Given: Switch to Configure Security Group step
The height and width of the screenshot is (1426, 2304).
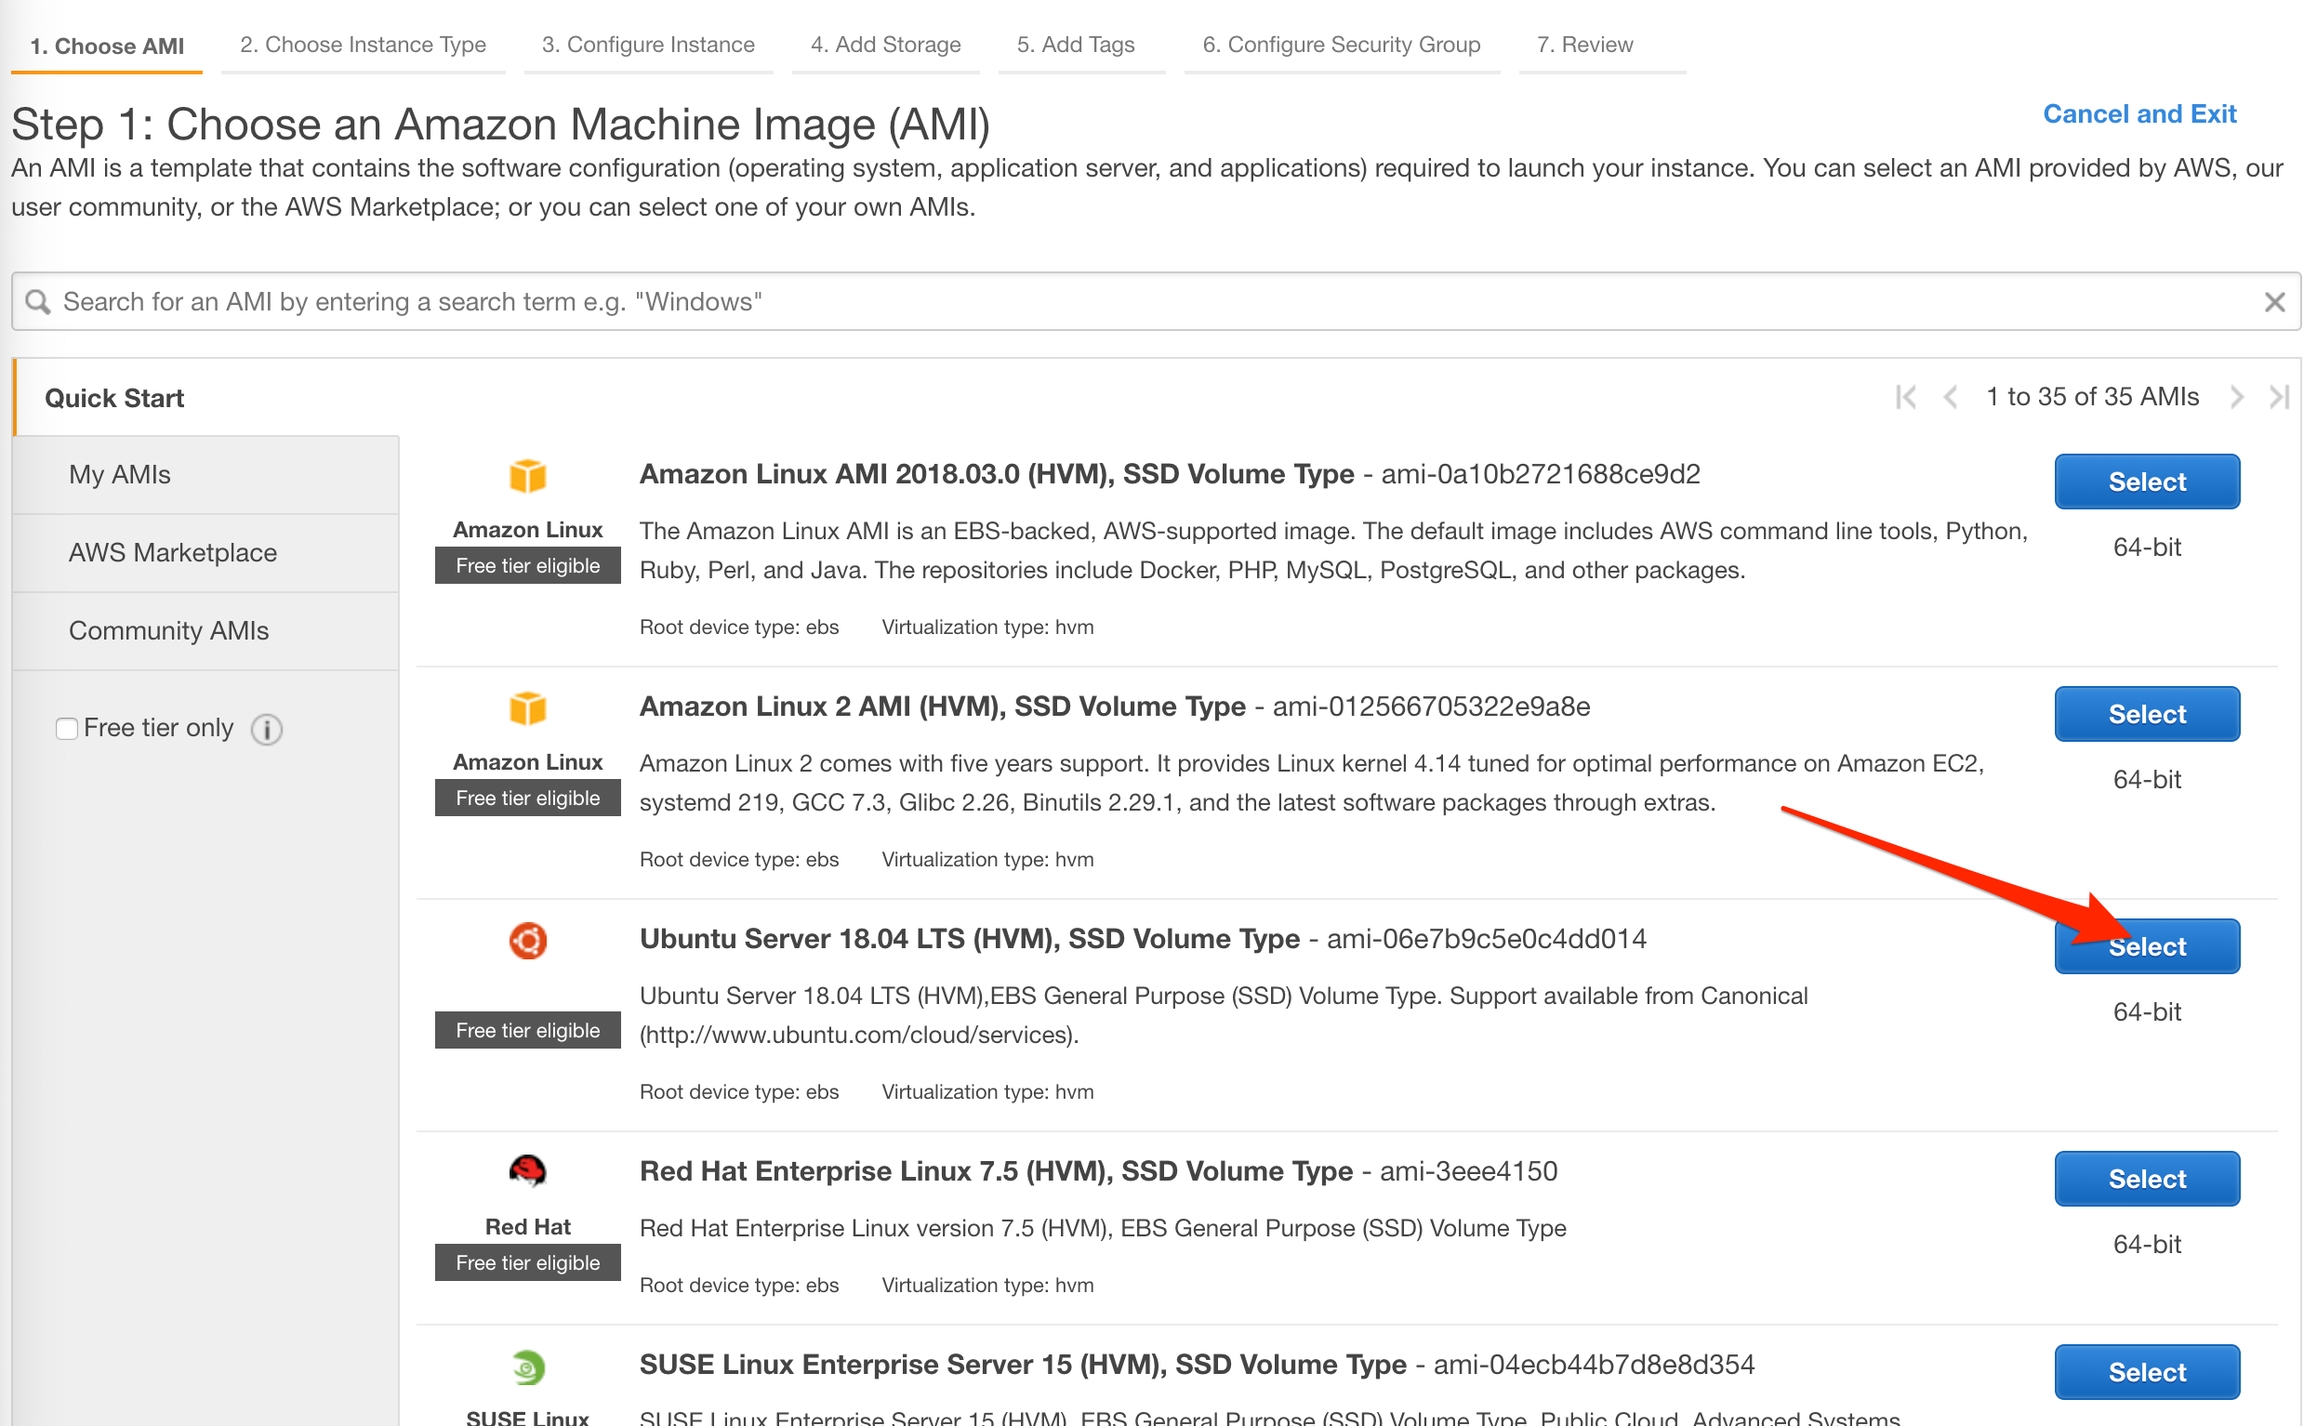Looking at the screenshot, I should [x=1340, y=45].
